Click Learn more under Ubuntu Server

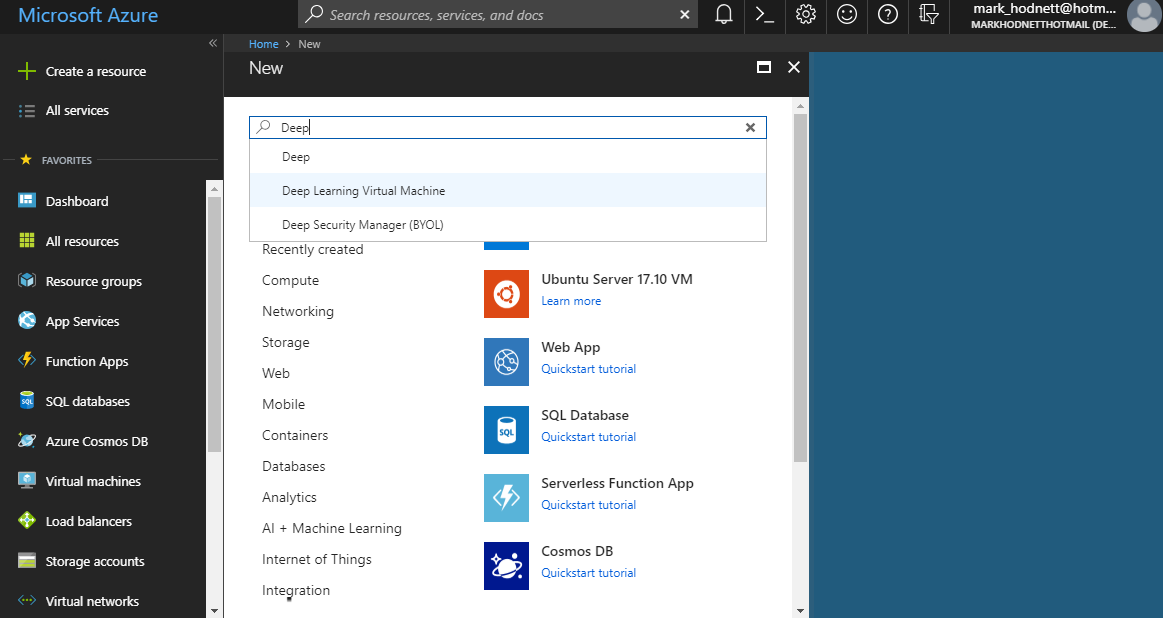point(571,300)
